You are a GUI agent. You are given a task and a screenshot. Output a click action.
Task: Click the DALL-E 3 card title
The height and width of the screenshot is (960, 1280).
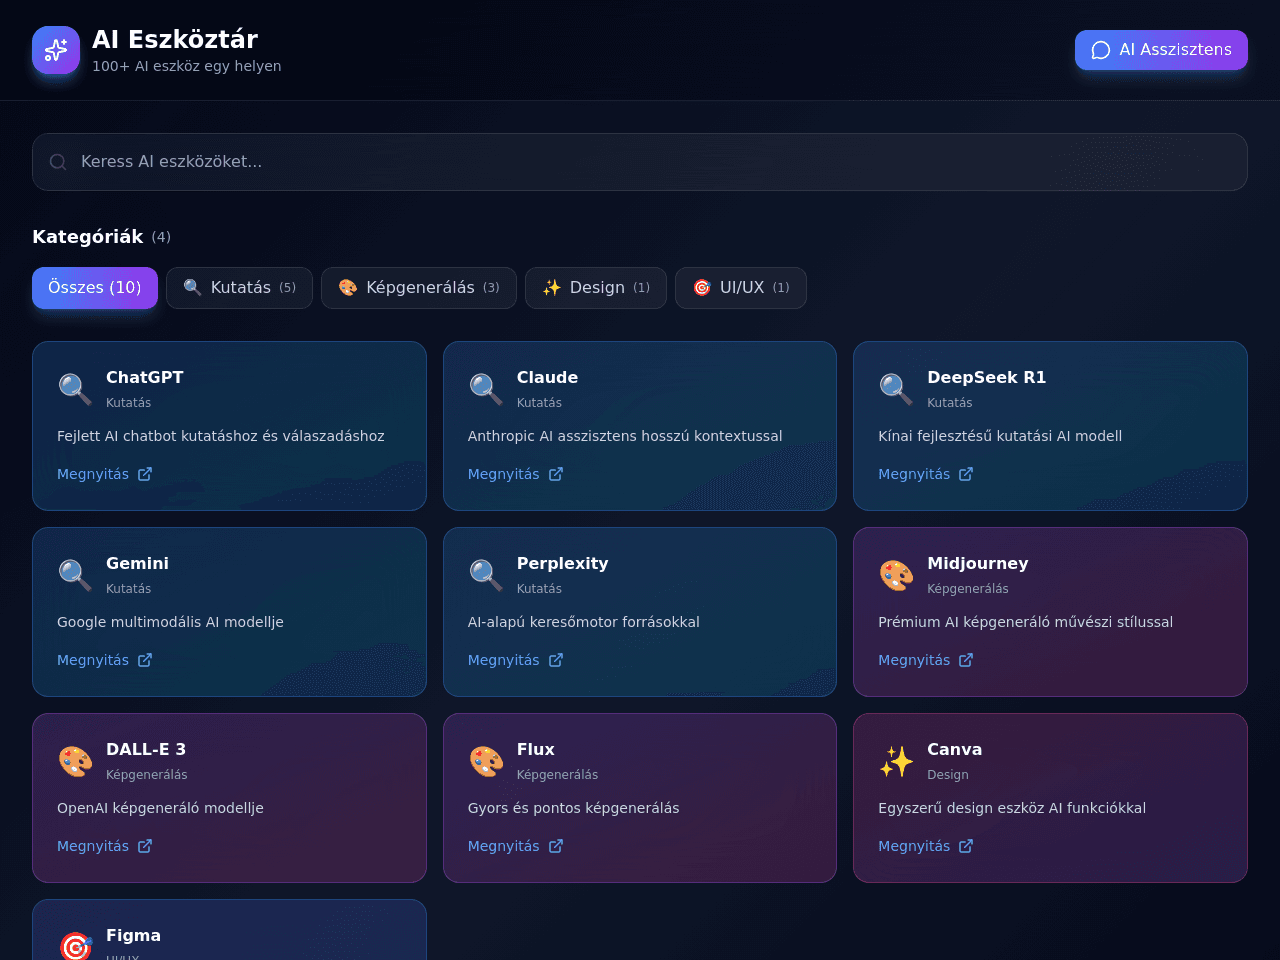146,750
